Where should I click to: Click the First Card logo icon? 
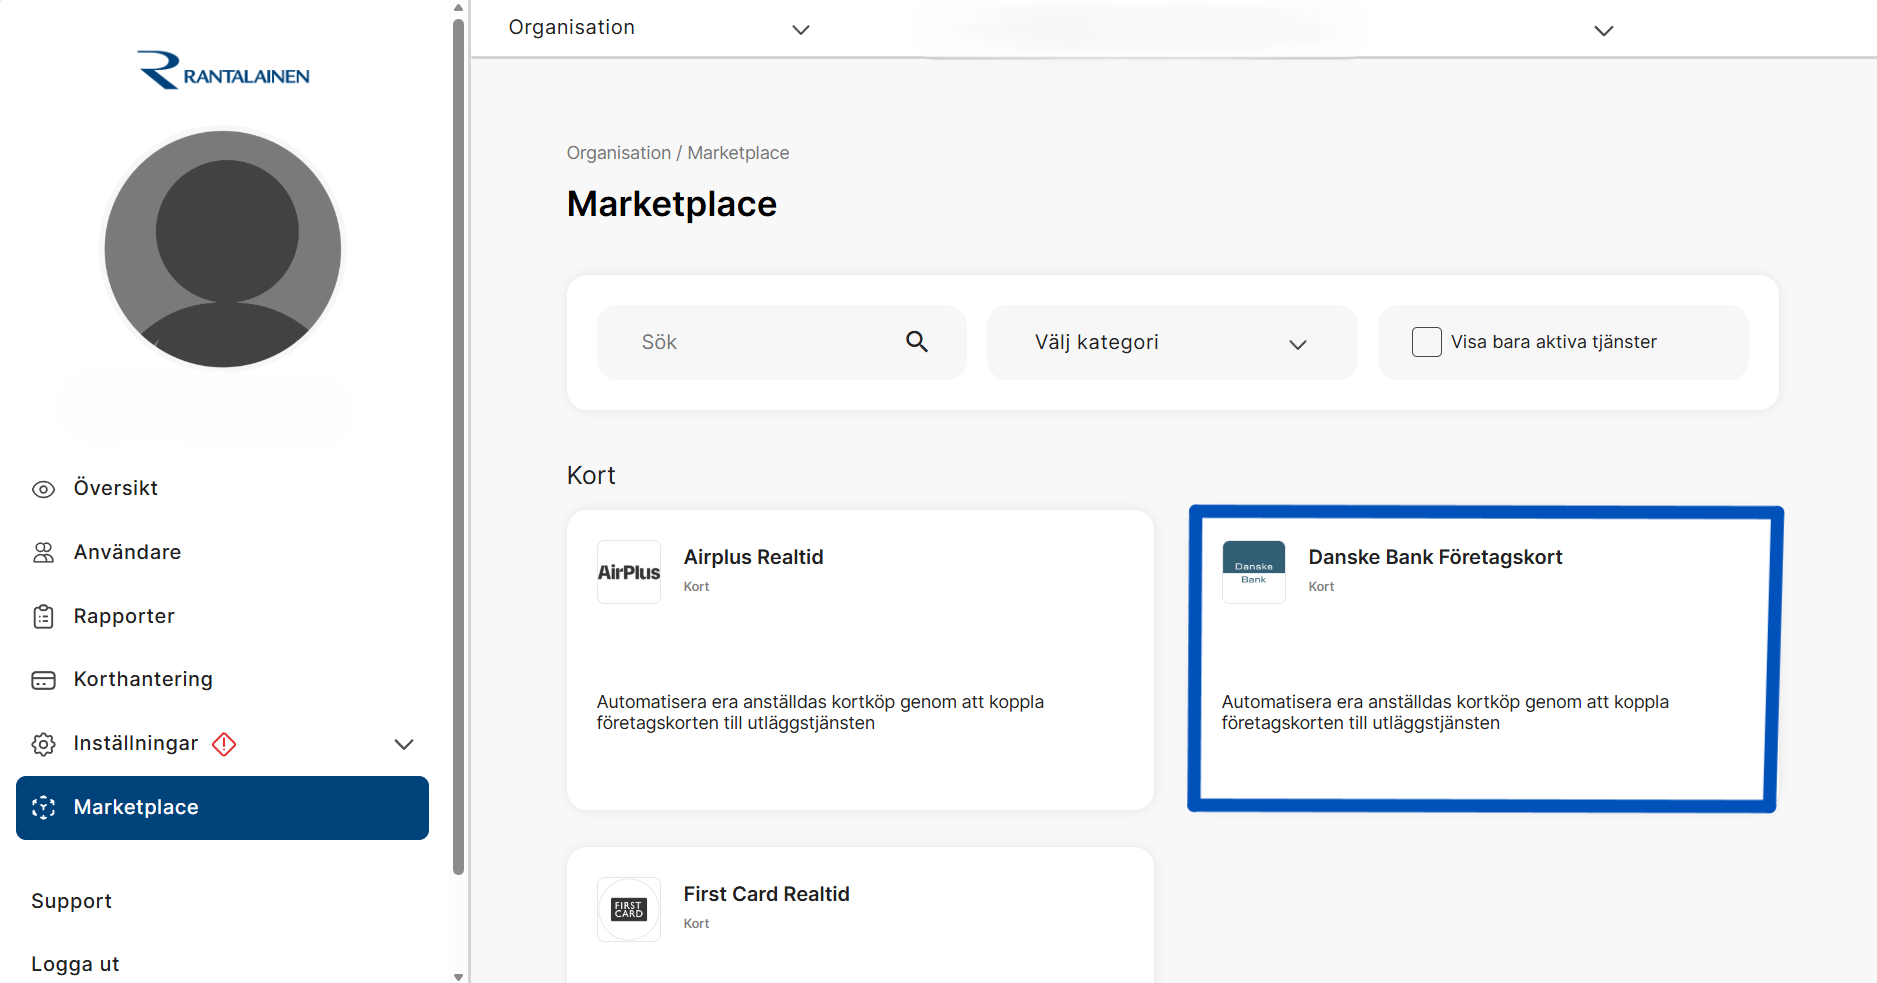coord(629,909)
